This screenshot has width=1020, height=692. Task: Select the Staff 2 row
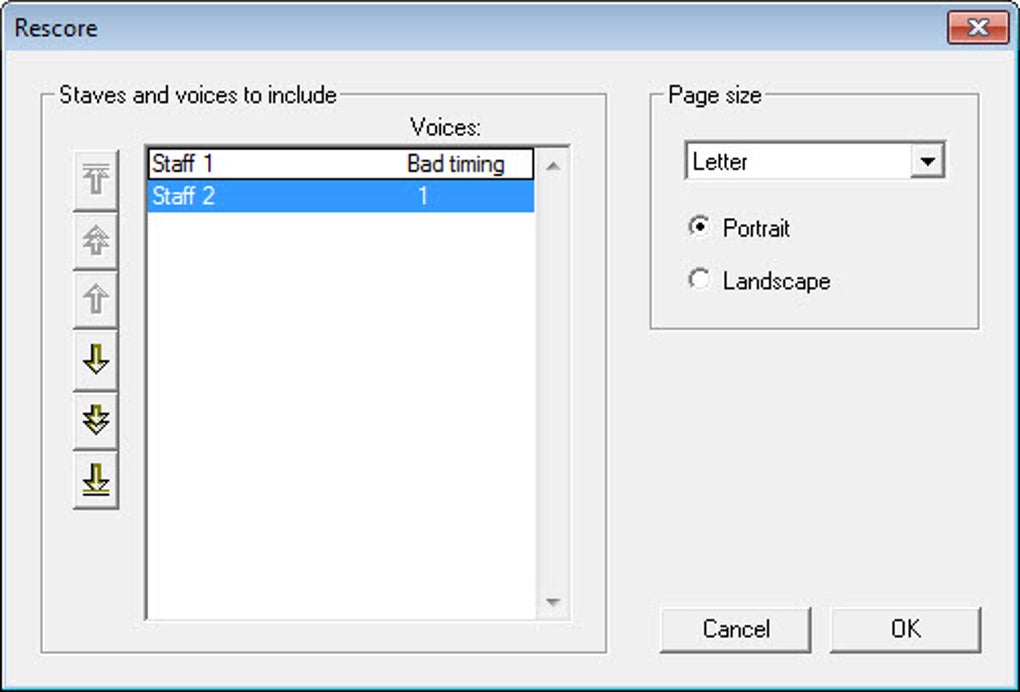341,196
